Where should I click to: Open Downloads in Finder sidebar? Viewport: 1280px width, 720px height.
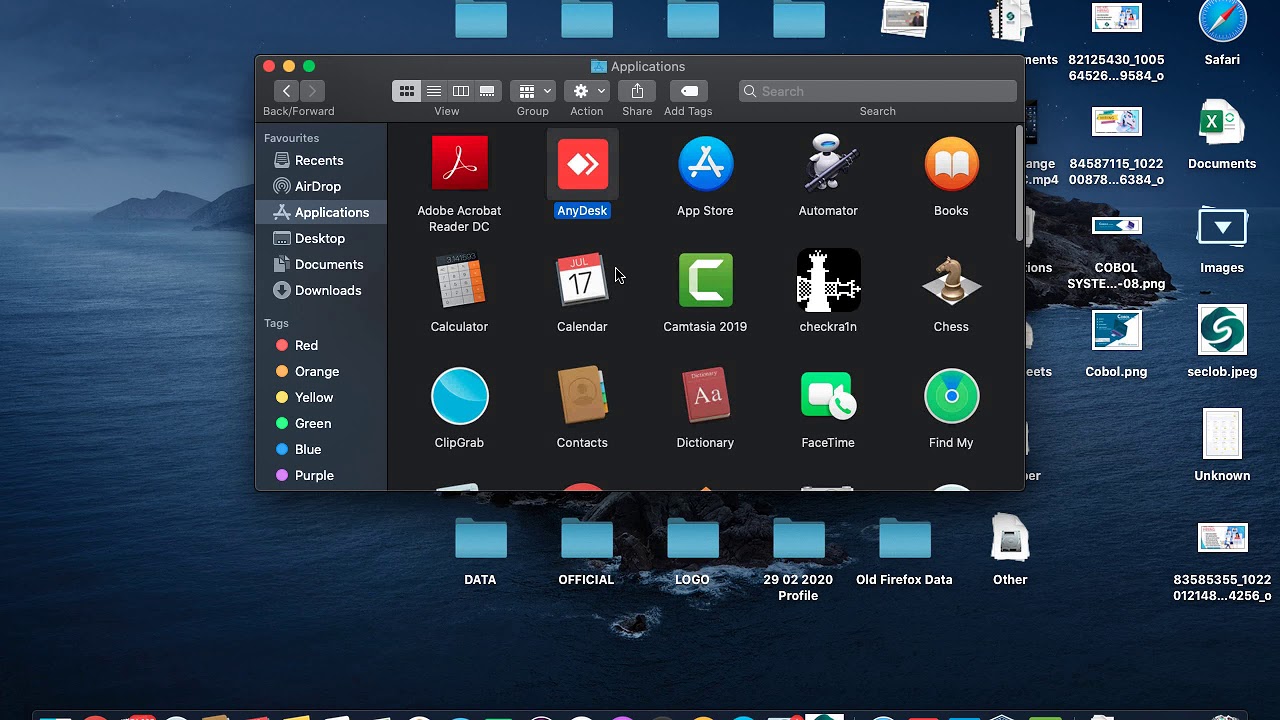point(321,290)
